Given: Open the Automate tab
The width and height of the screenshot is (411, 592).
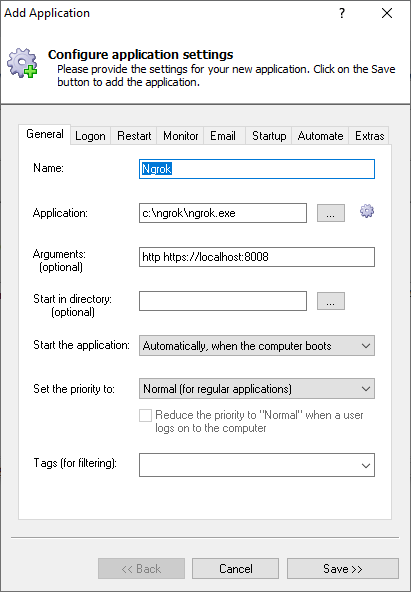Looking at the screenshot, I should pyautogui.click(x=320, y=136).
